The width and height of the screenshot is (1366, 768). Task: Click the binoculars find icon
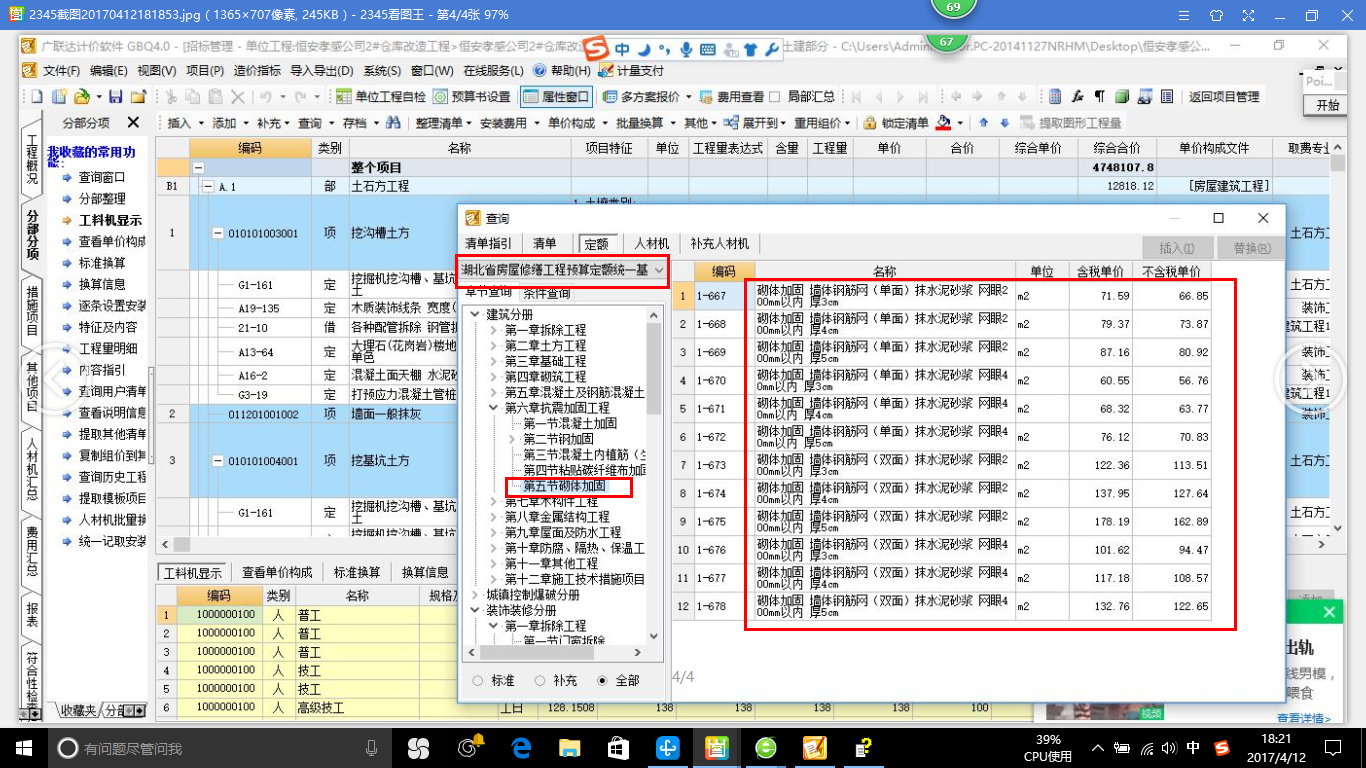tap(394, 123)
